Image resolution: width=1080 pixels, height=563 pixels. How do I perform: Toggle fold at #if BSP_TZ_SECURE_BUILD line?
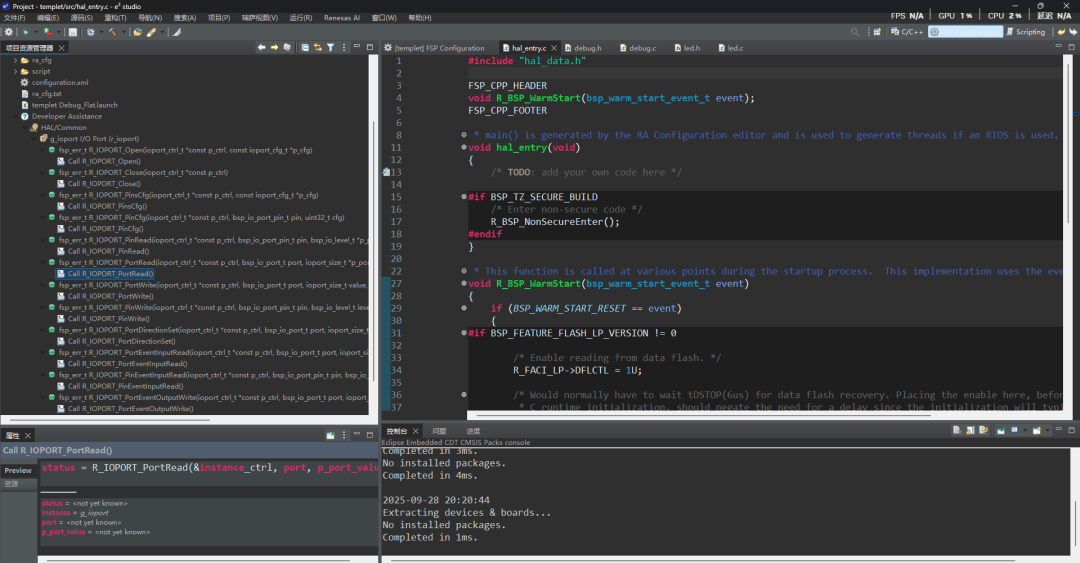pyautogui.click(x=464, y=197)
